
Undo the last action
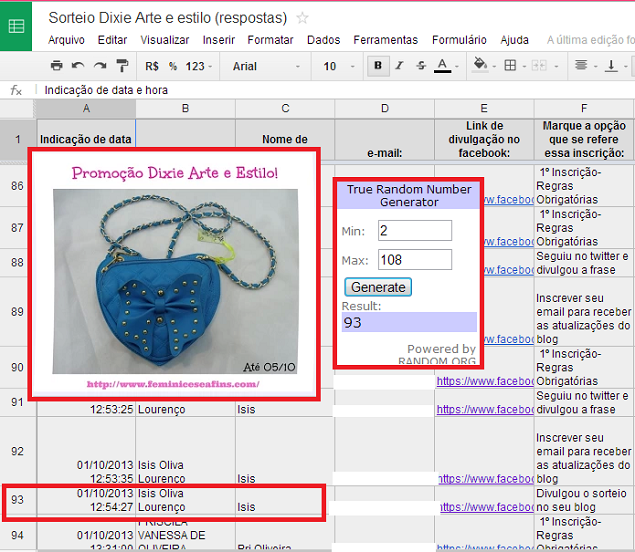78,66
